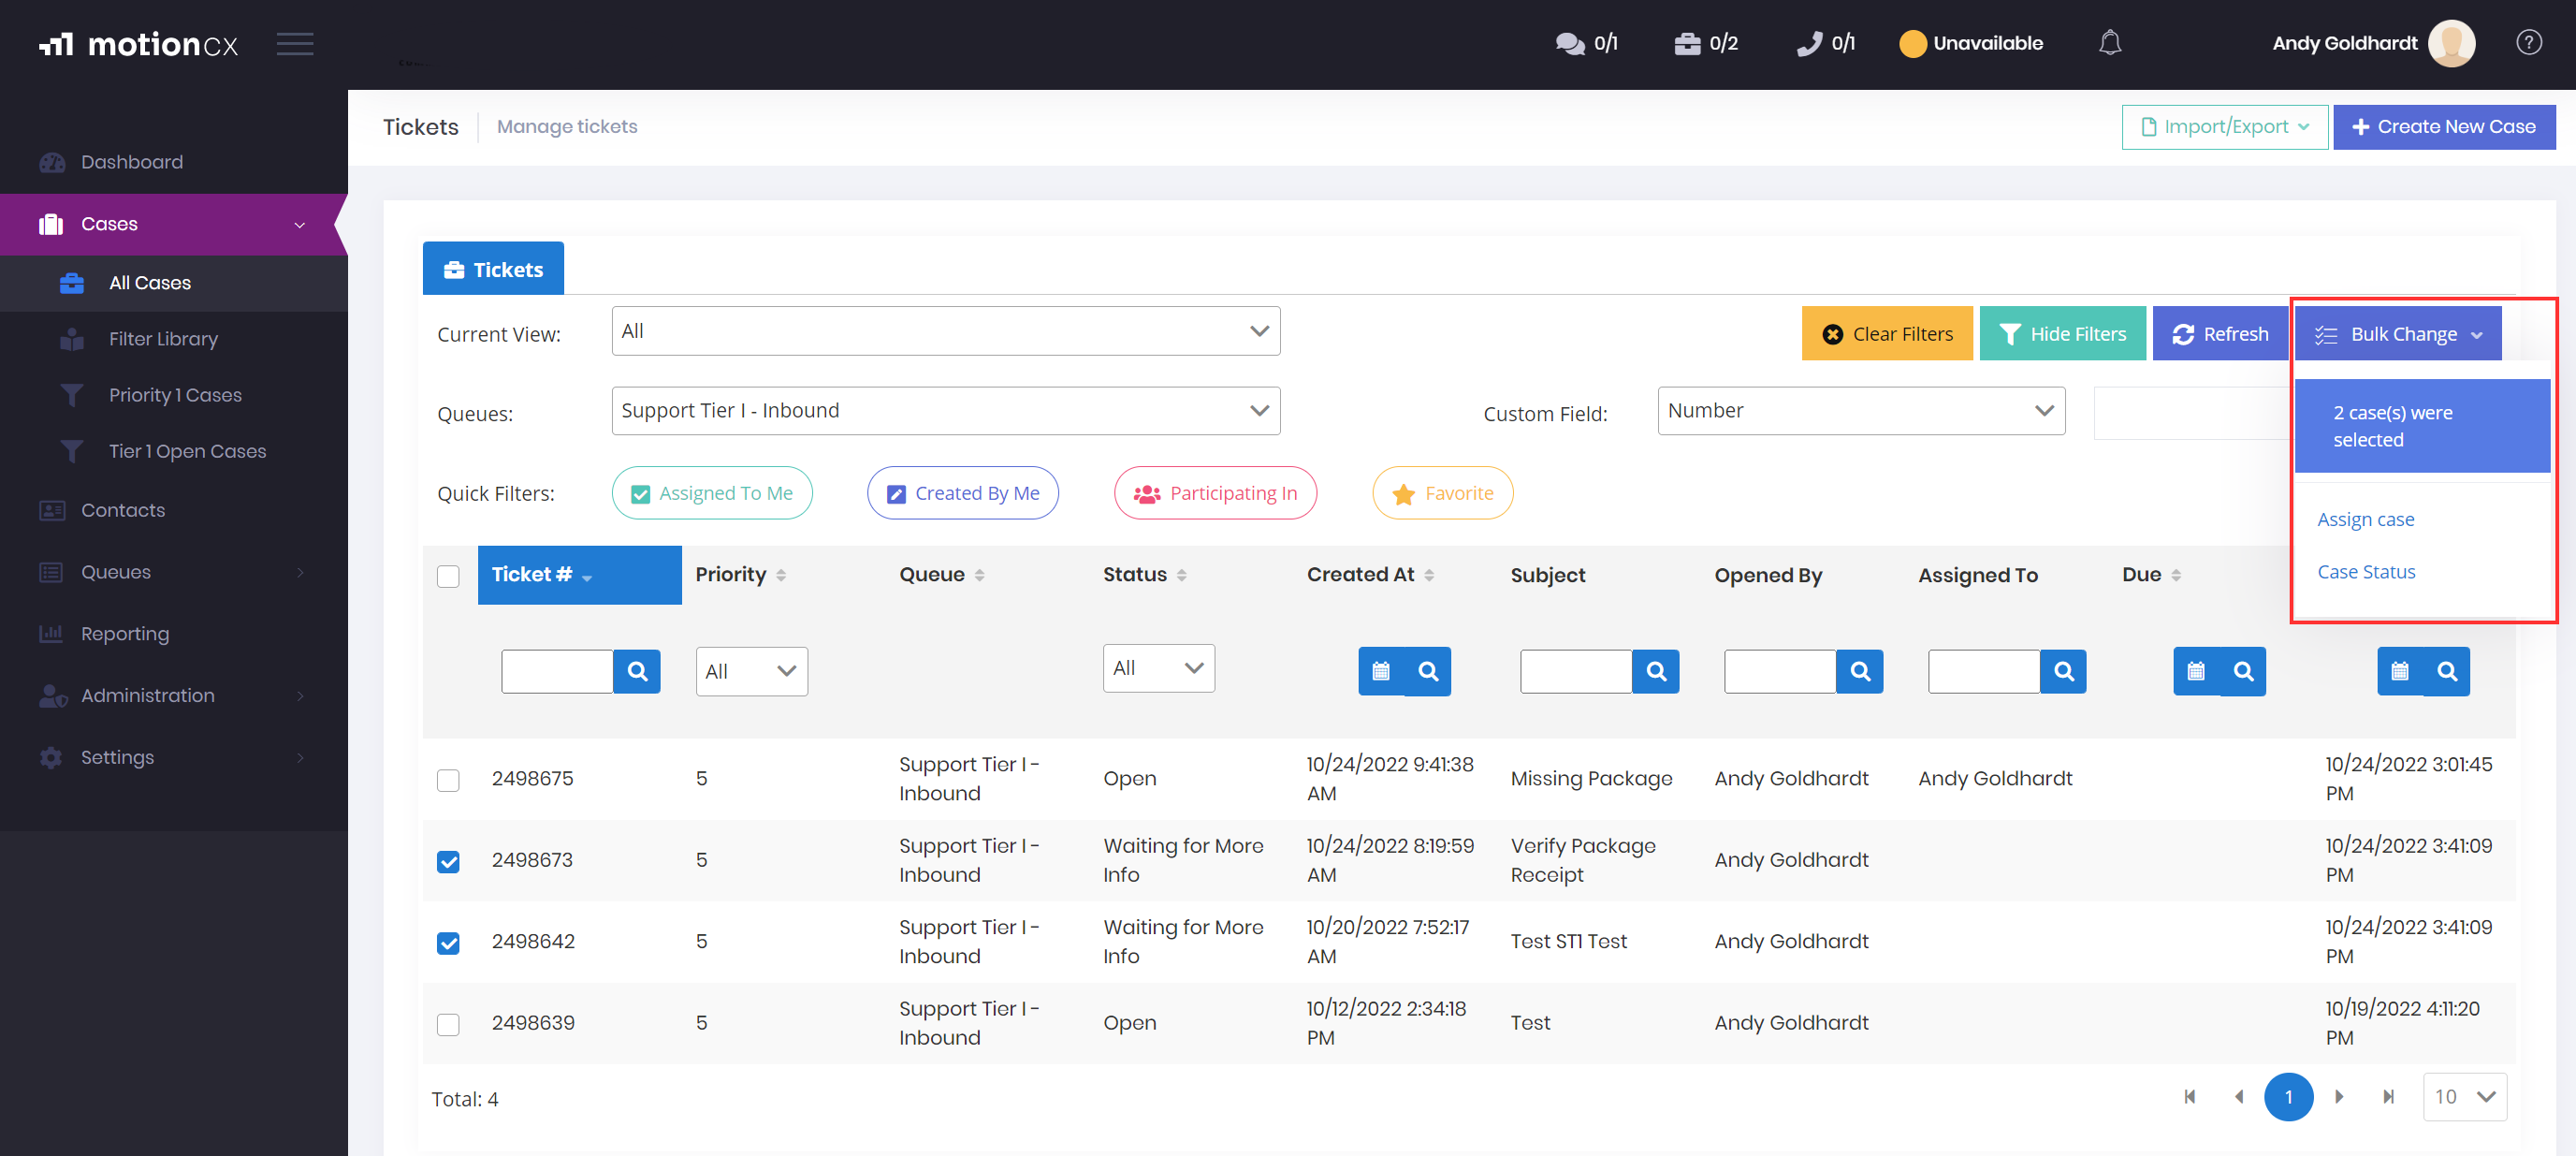Screen dimensions: 2576x1156
Task: Set availability status Unavailable
Action: [1971, 43]
